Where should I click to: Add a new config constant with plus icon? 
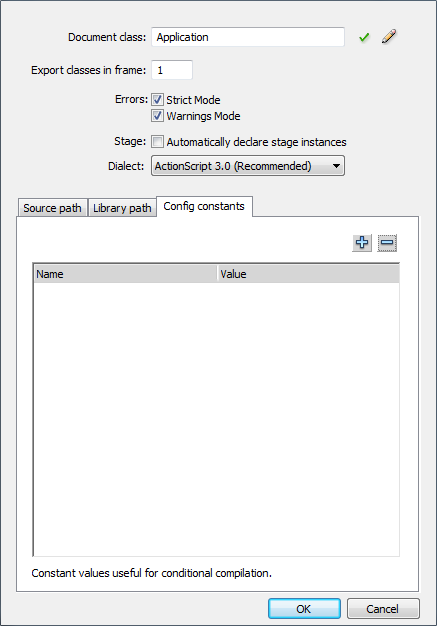point(362,243)
